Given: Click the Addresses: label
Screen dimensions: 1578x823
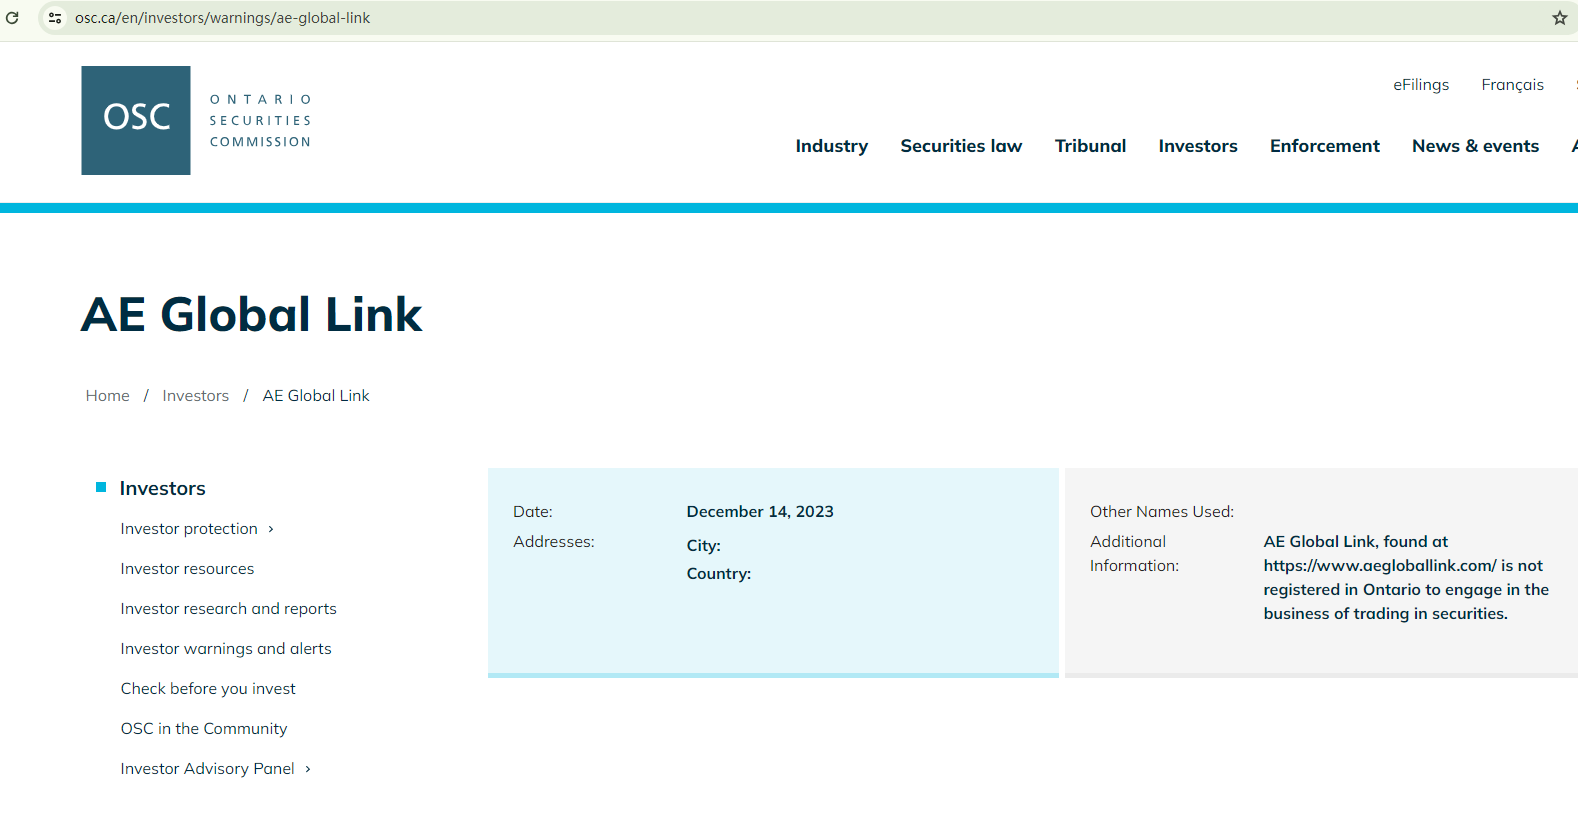Looking at the screenshot, I should tap(554, 542).
